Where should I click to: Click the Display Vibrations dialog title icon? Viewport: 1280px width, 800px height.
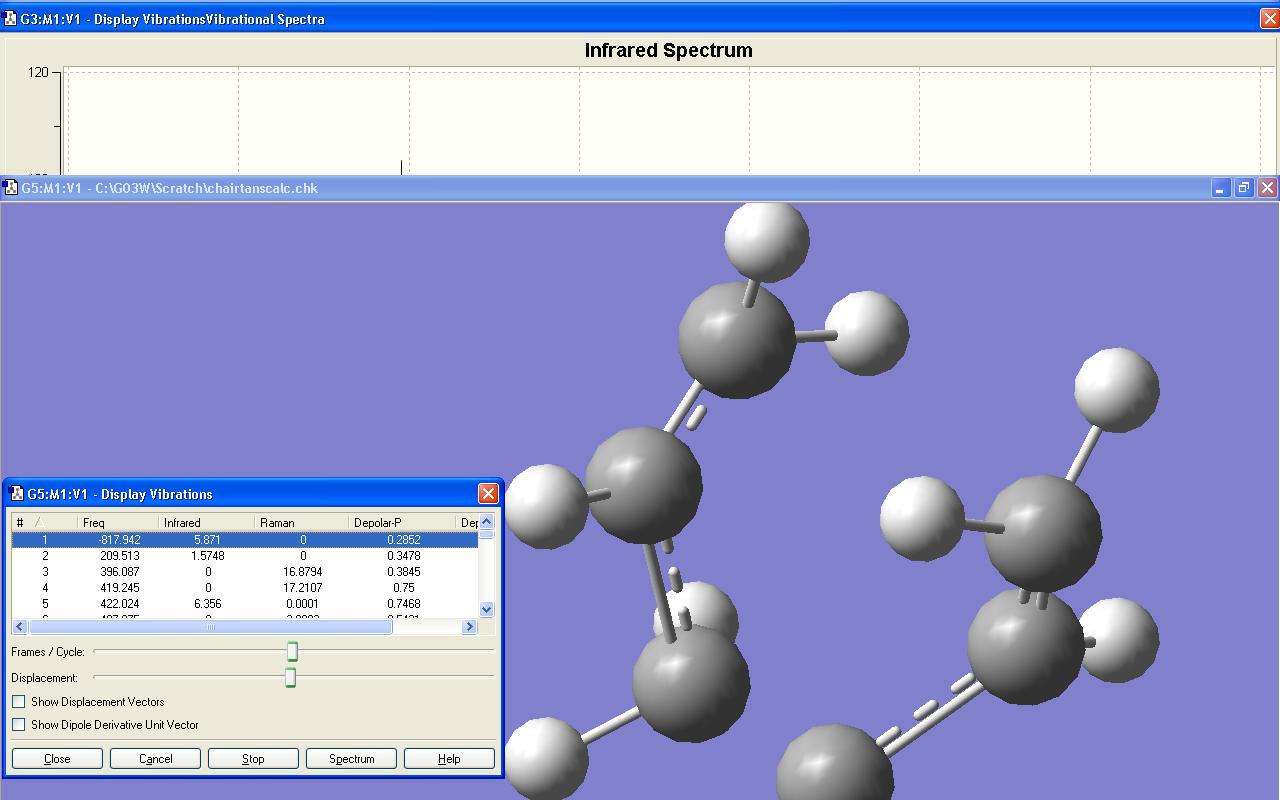(x=16, y=494)
